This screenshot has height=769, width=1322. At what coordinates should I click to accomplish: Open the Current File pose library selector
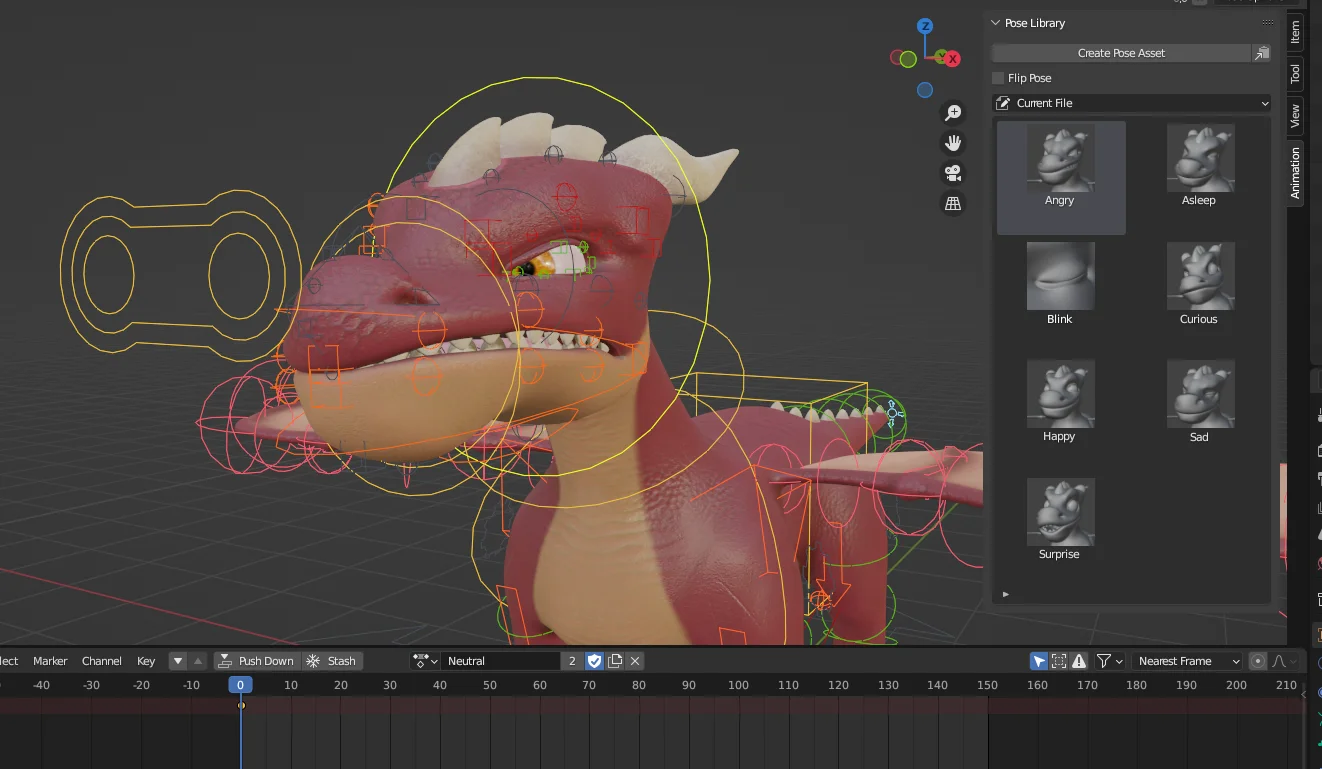[1130, 102]
